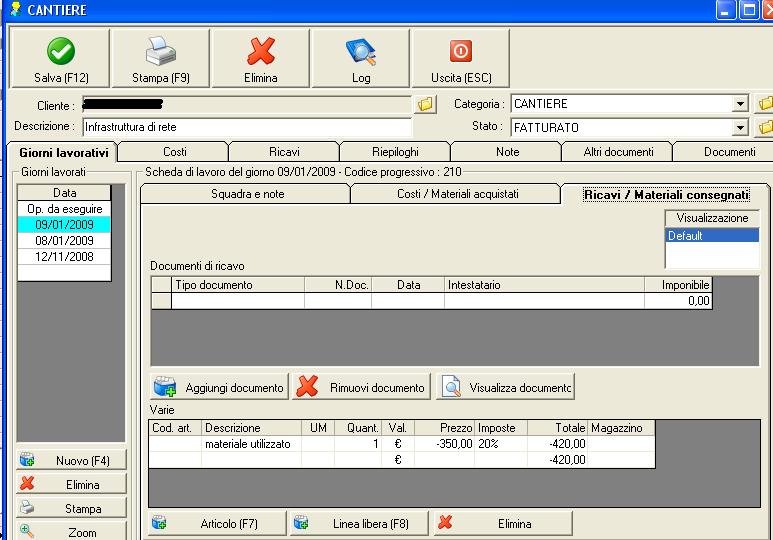Click Aggiungi documento button
Image resolution: width=773 pixels, height=540 pixels.
[x=219, y=387]
